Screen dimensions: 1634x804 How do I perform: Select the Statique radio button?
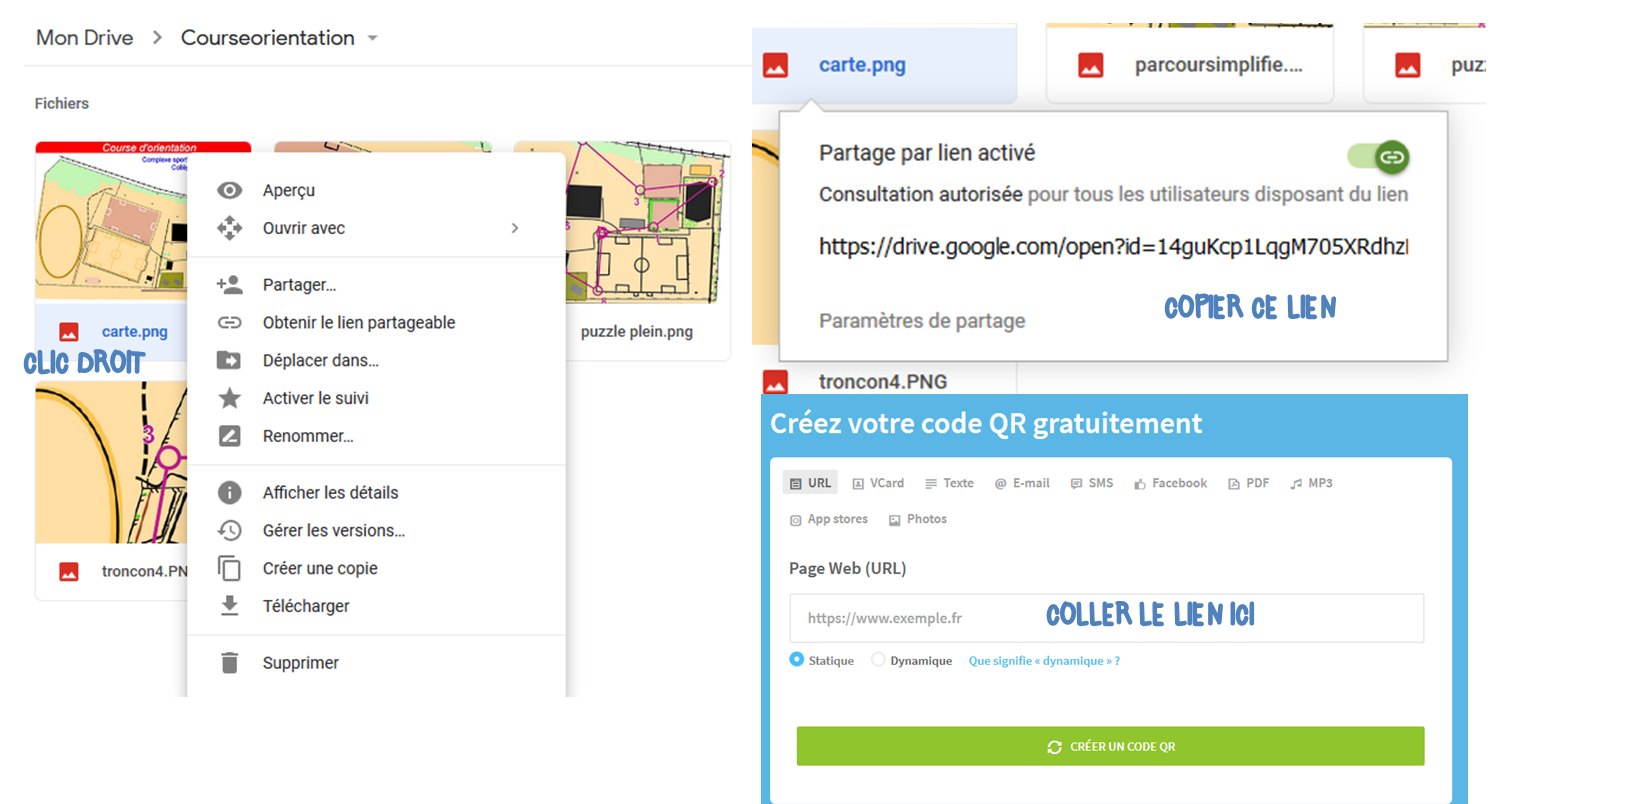click(x=797, y=659)
